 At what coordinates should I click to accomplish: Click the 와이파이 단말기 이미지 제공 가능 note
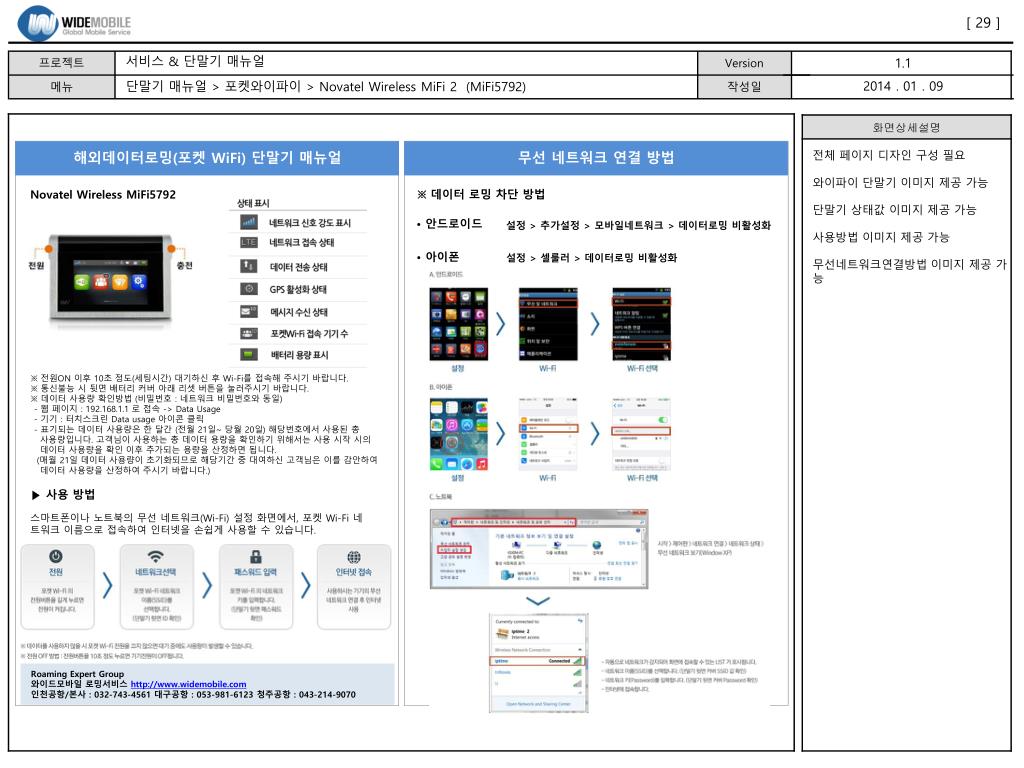click(x=900, y=182)
